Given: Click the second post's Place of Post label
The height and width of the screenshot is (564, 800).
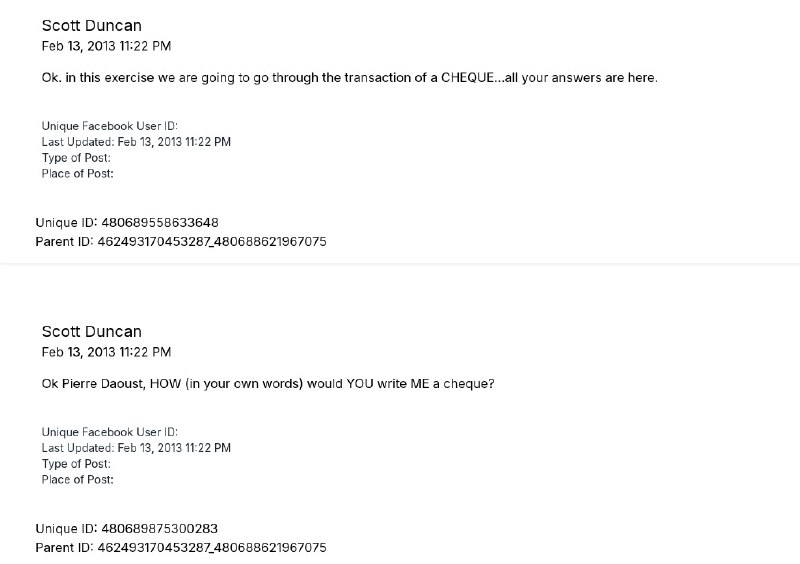Looking at the screenshot, I should tap(78, 480).
